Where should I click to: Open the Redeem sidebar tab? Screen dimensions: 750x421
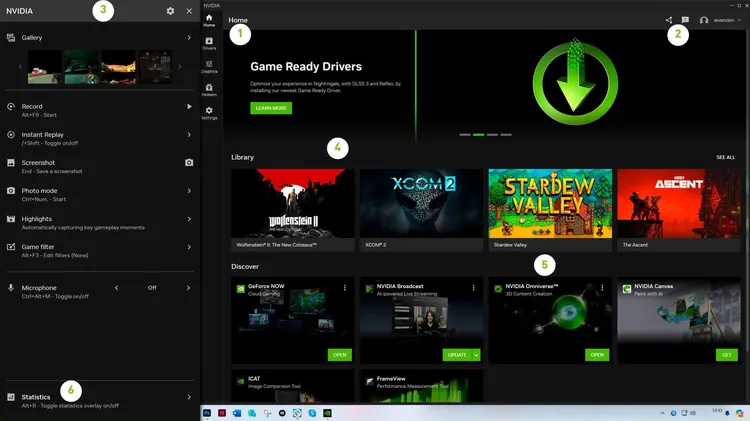(209, 90)
